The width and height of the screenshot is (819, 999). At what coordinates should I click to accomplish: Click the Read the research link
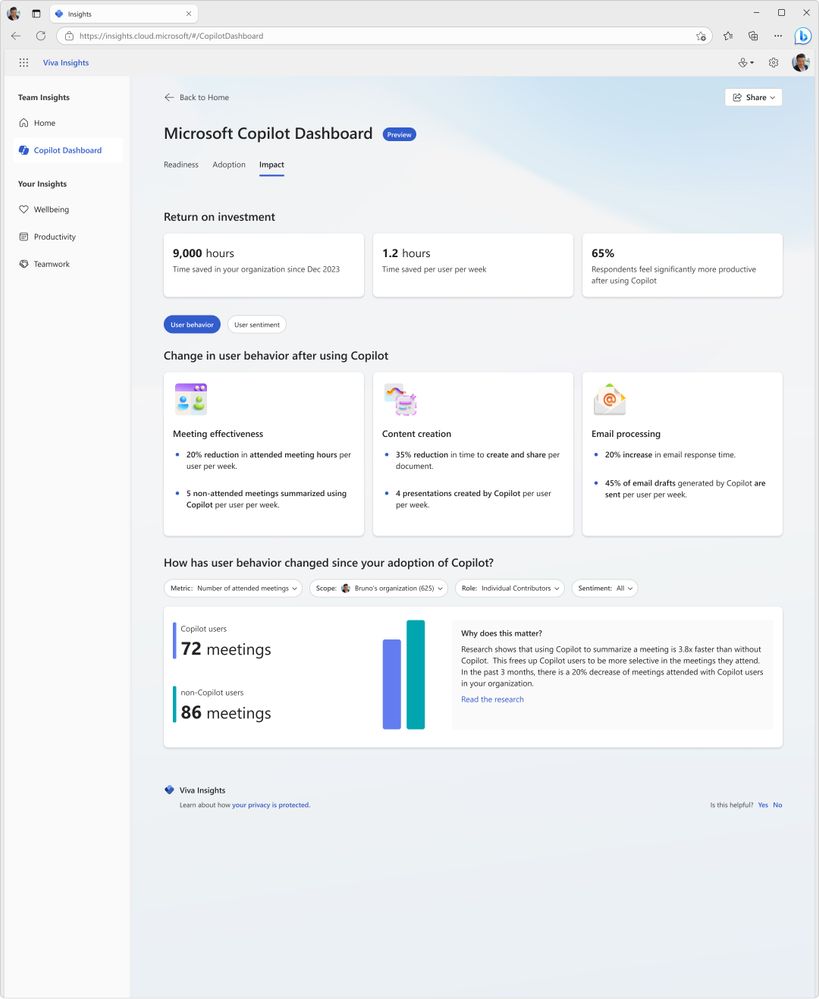coord(493,700)
